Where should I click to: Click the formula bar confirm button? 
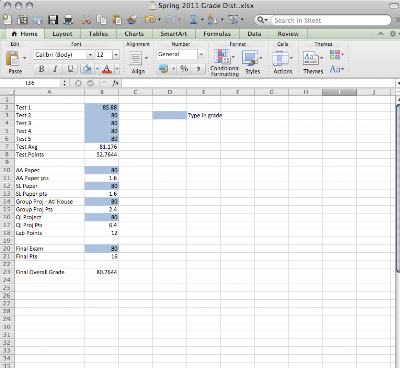click(90, 83)
